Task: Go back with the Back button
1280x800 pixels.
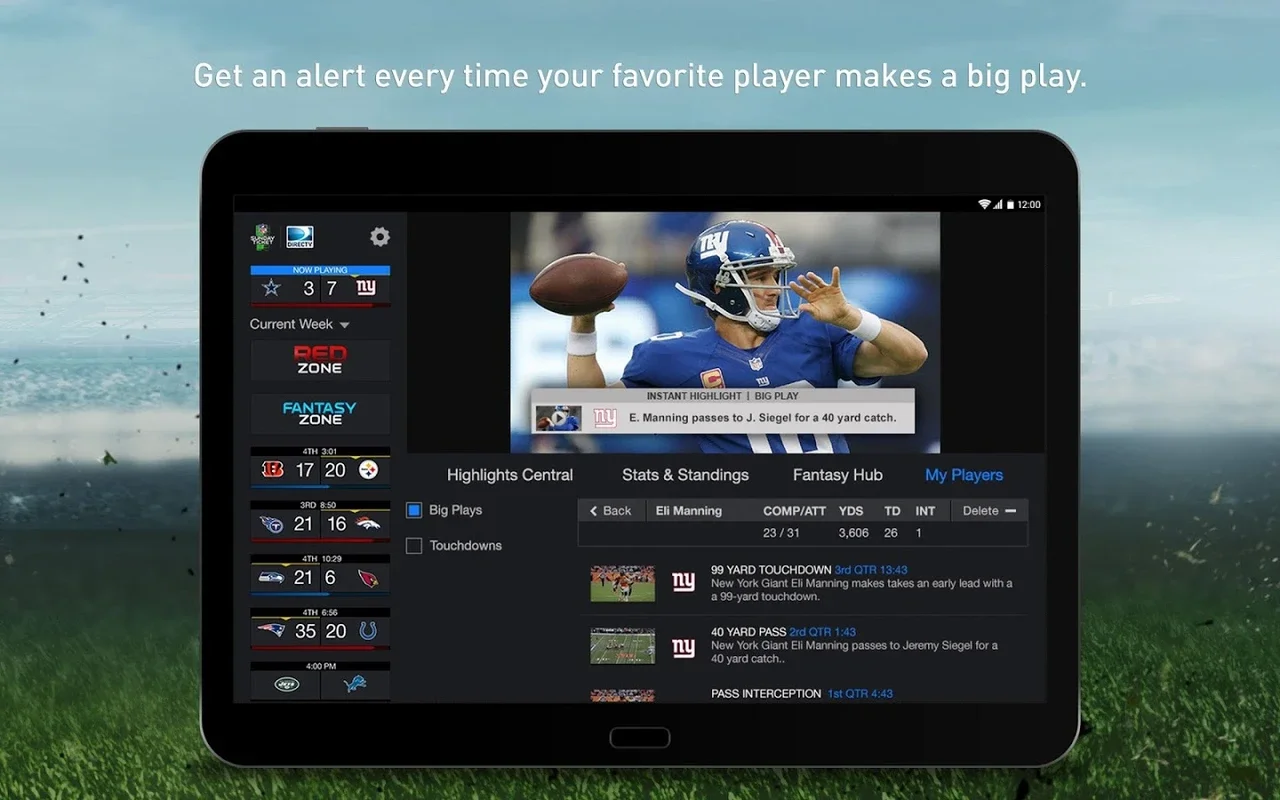Action: point(611,511)
